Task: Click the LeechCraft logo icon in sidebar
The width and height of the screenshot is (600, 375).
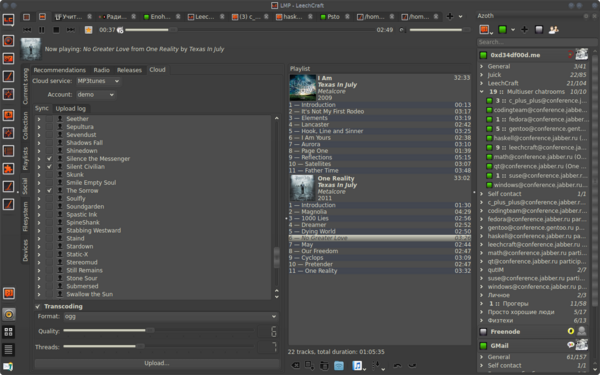Action: (x=8, y=20)
